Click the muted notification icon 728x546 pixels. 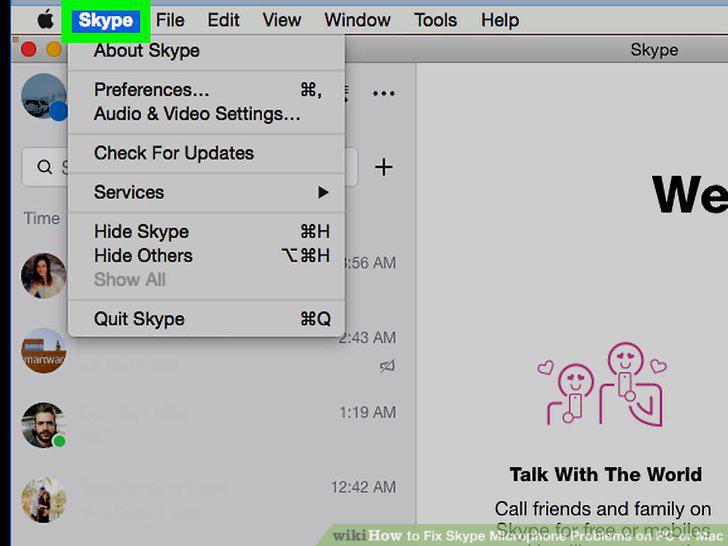click(x=387, y=366)
